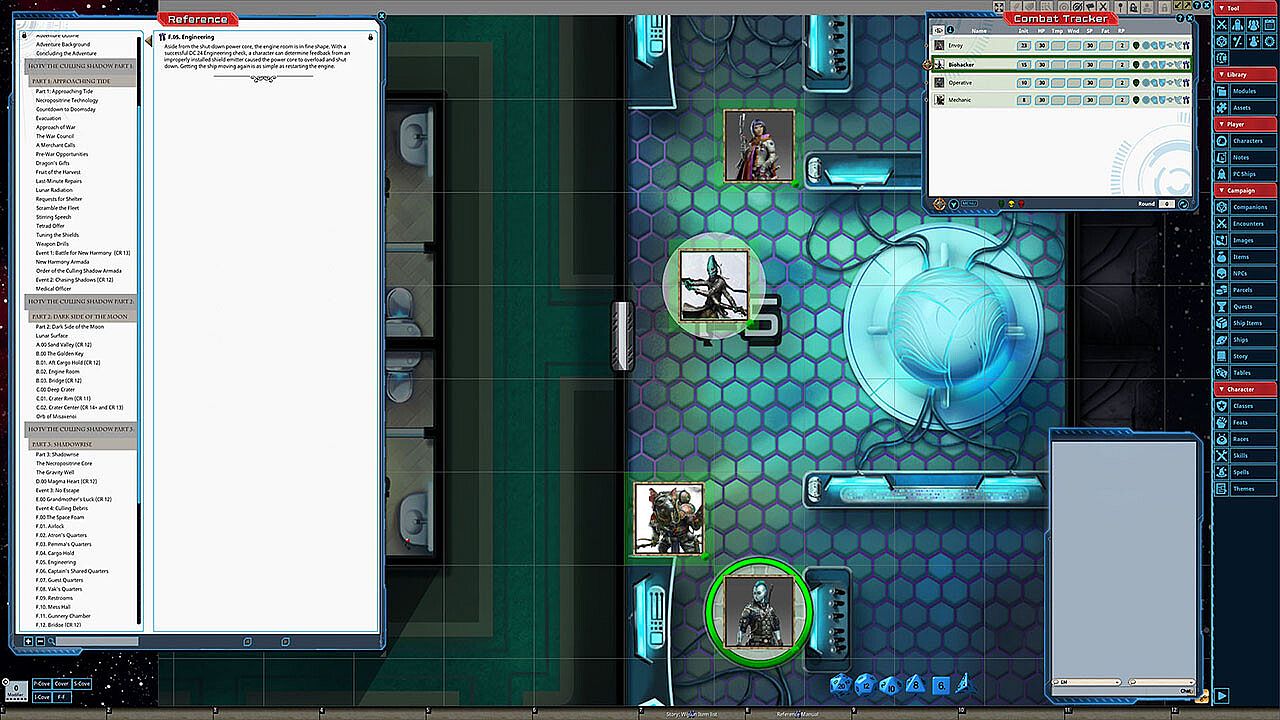Viewport: 1280px width, 720px height.
Task: Toggle the S-Cover modifier button
Action: coord(82,684)
